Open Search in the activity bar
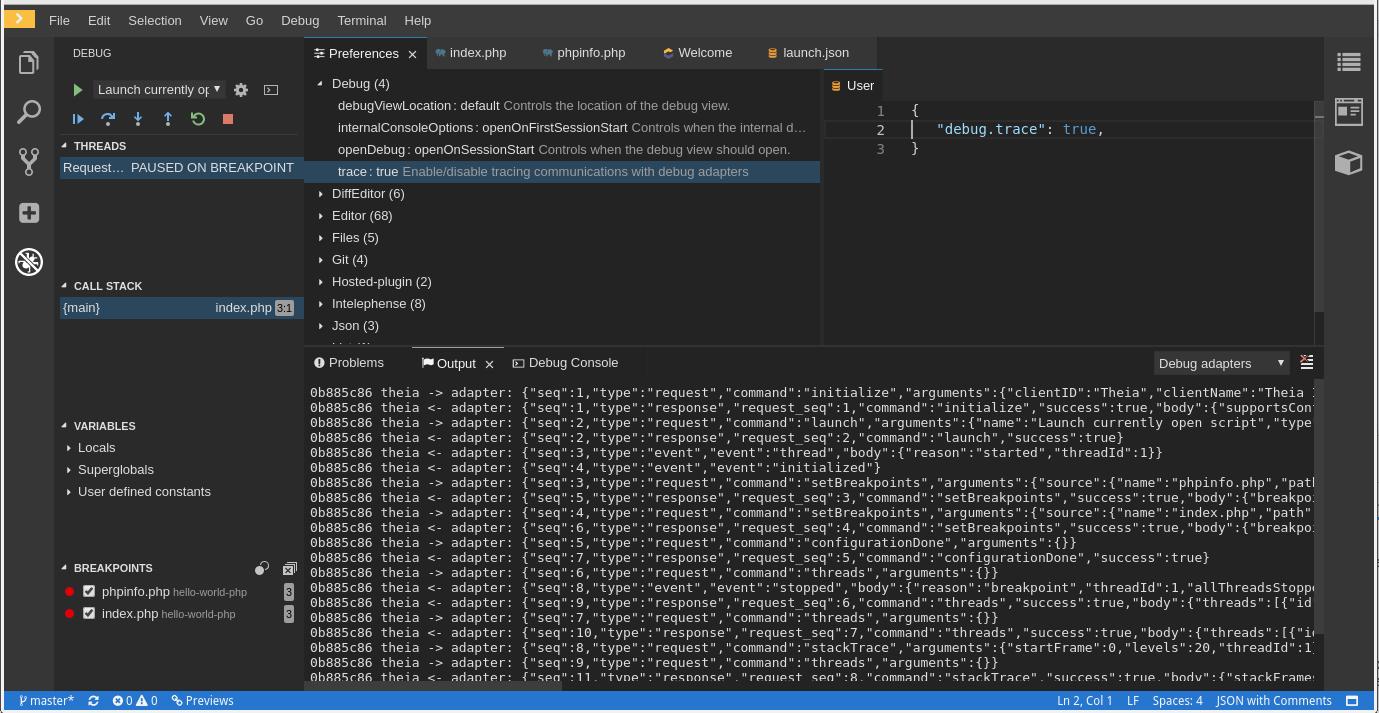 tap(28, 112)
